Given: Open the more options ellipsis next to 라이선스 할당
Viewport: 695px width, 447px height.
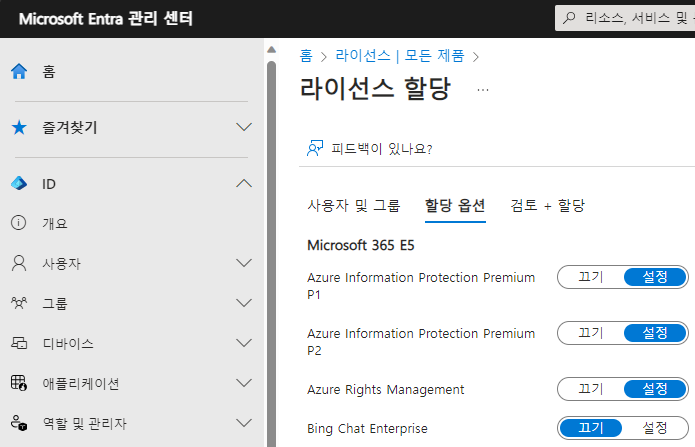Looking at the screenshot, I should pyautogui.click(x=483, y=90).
